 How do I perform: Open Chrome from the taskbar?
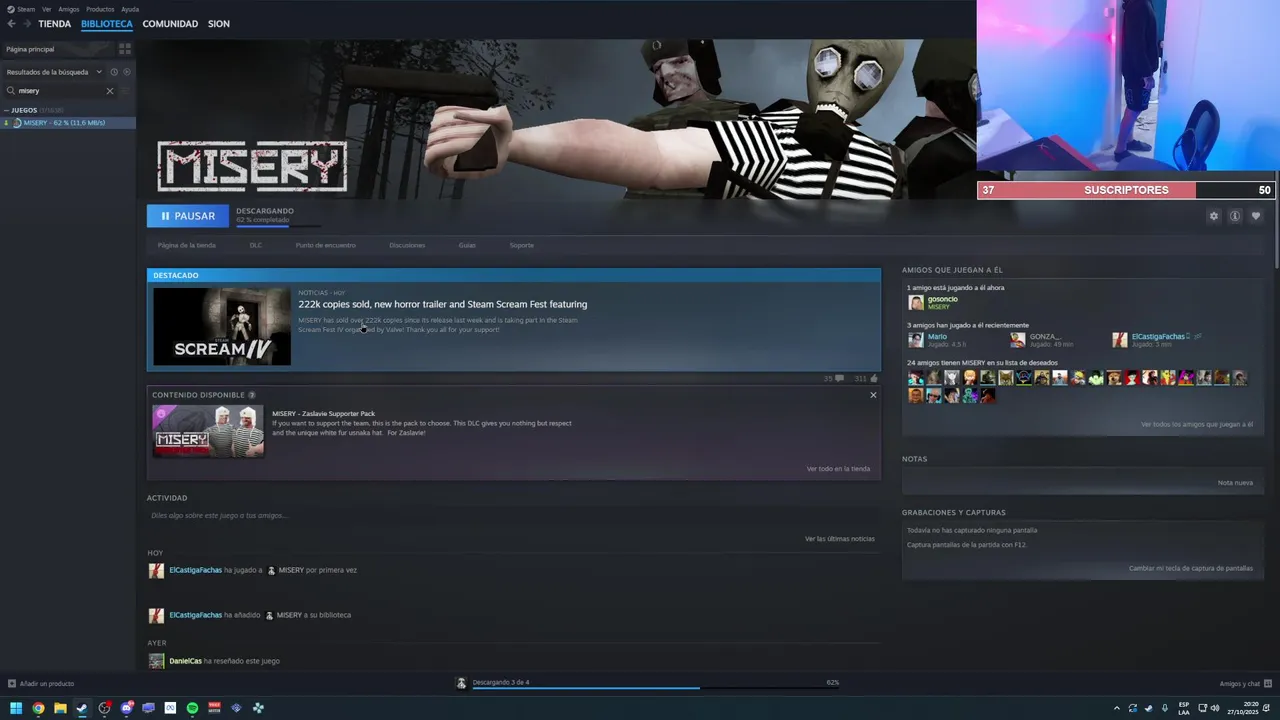tap(38, 708)
